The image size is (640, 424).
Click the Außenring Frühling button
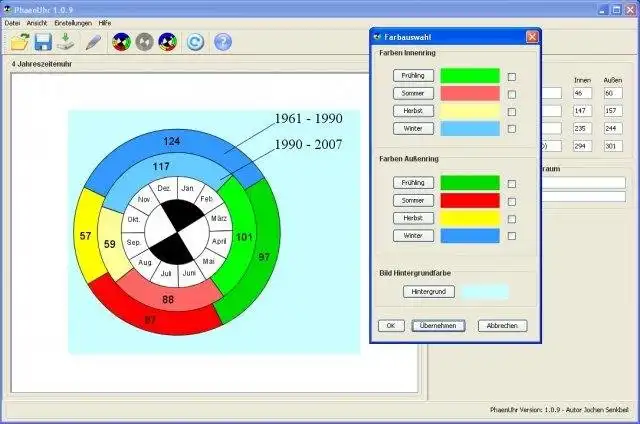(413, 183)
